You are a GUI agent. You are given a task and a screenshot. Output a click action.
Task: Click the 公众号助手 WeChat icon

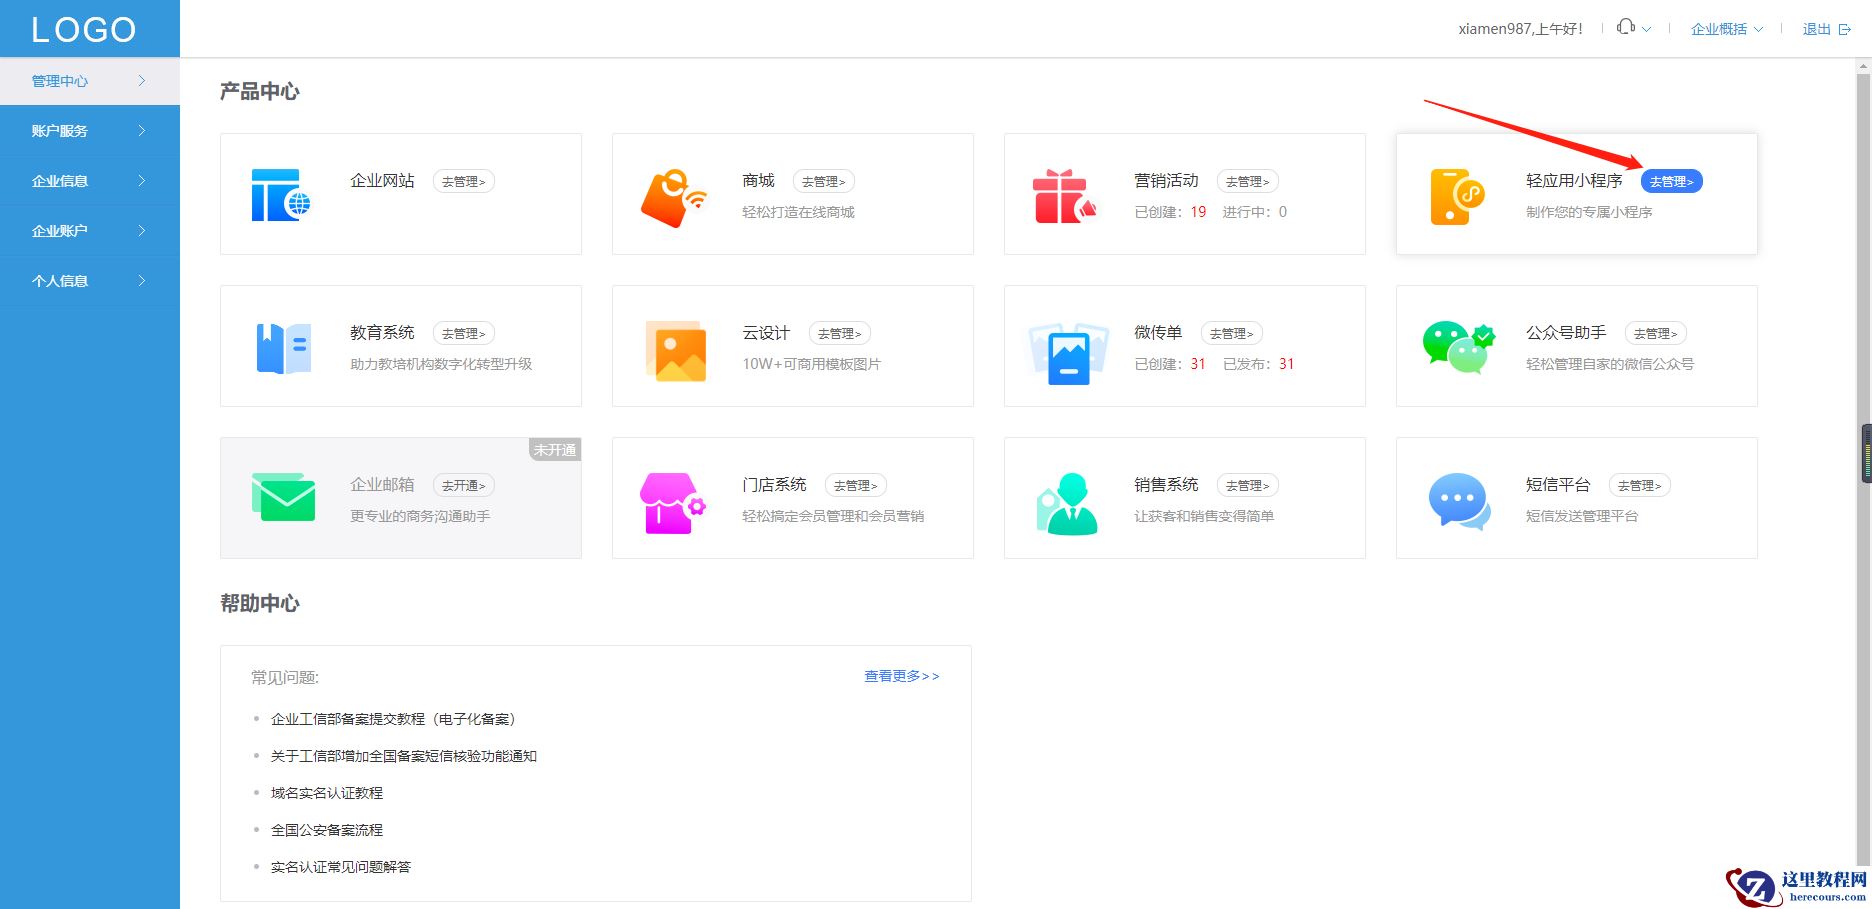click(x=1453, y=345)
